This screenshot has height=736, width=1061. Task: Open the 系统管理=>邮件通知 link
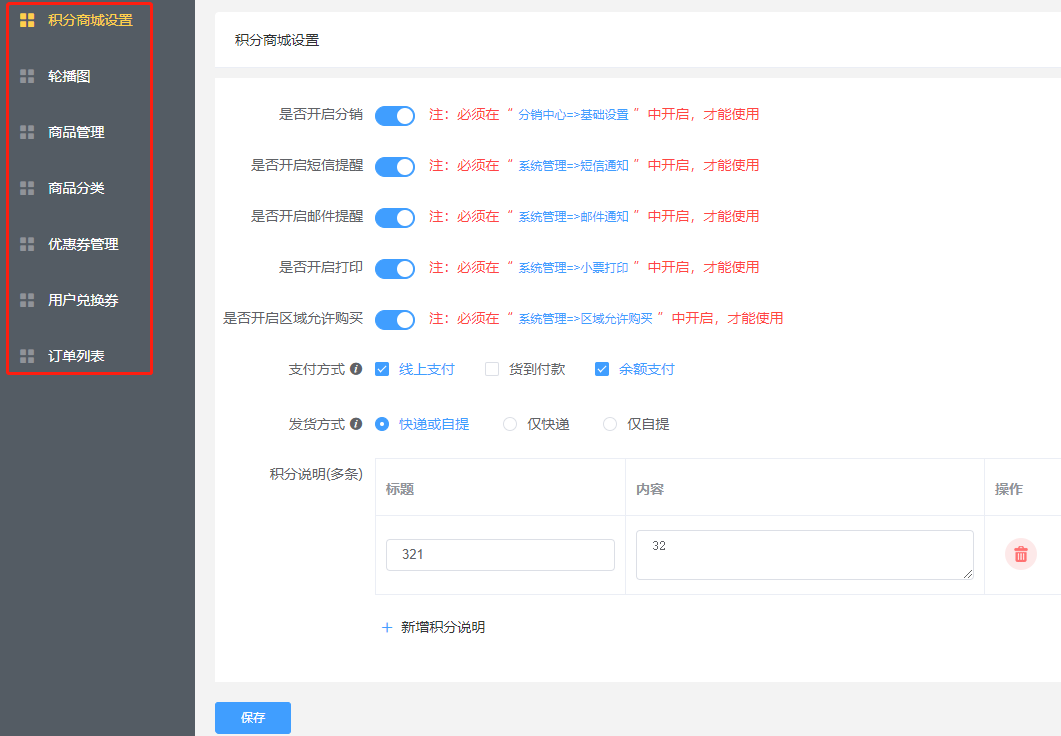tap(573, 217)
